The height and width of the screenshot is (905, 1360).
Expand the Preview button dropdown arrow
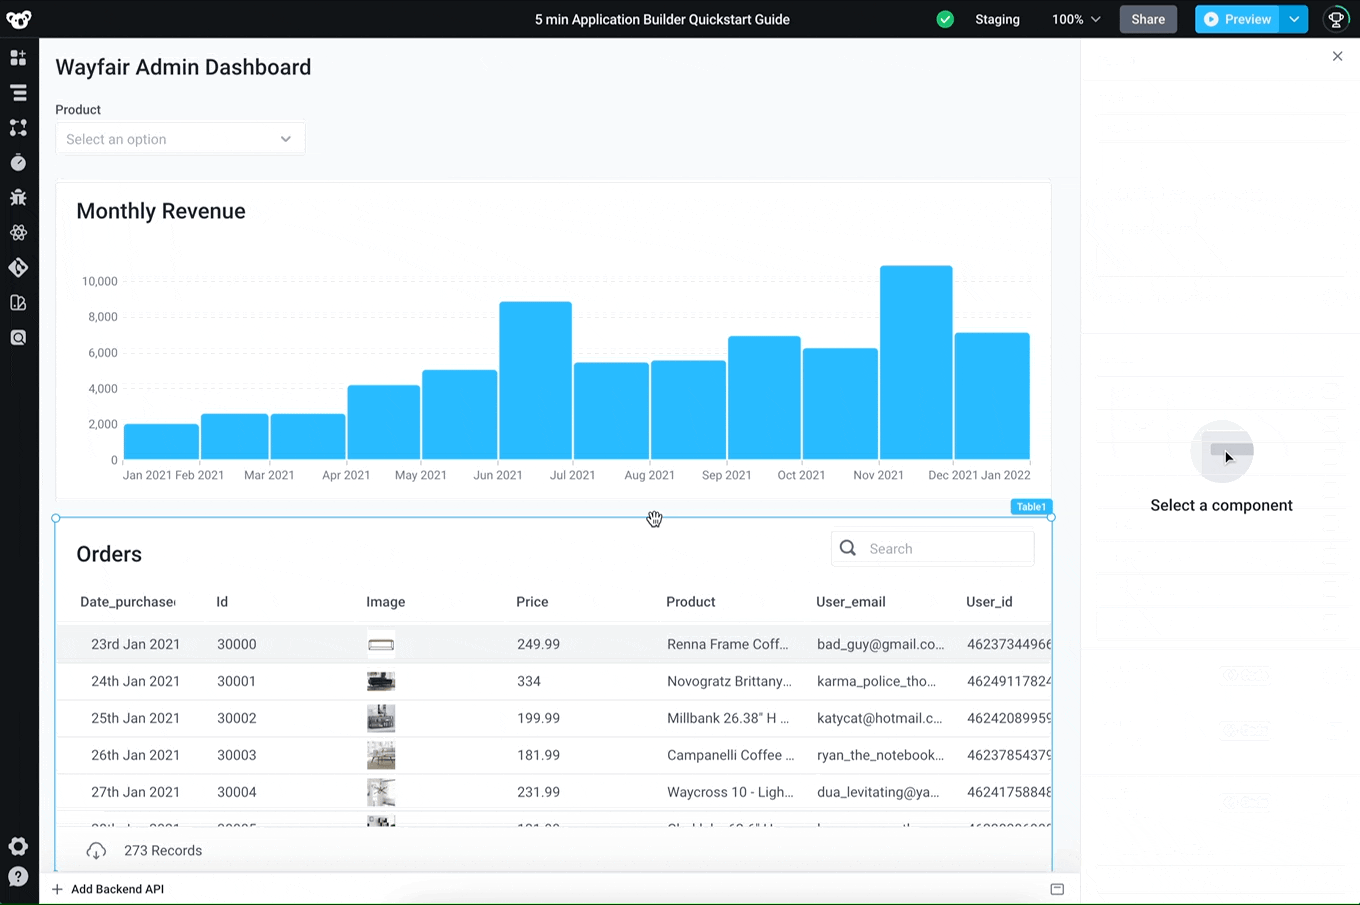pos(1294,19)
